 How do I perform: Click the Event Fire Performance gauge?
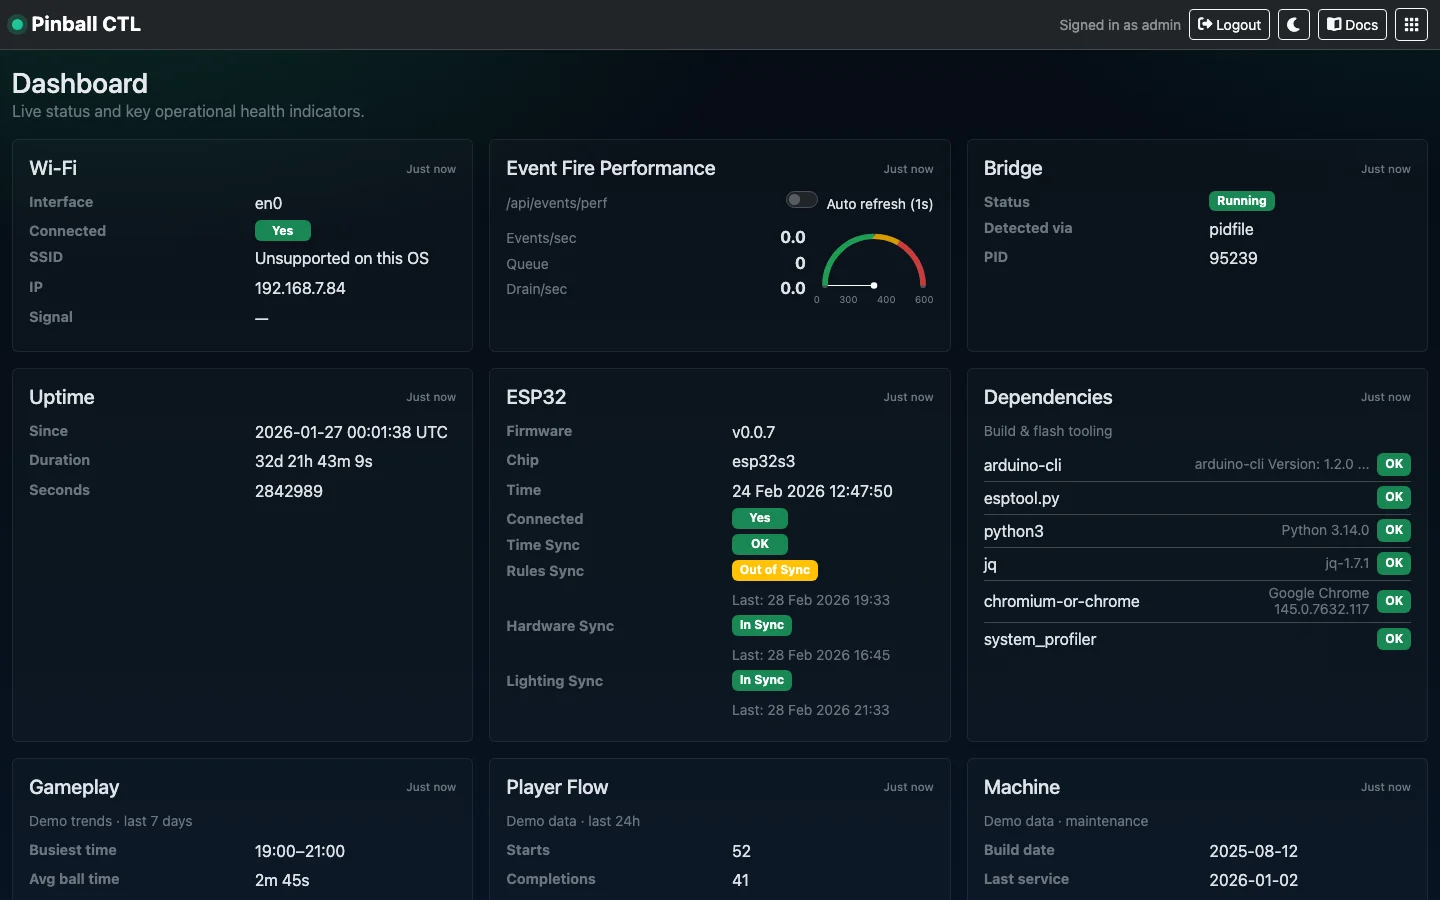tap(874, 266)
